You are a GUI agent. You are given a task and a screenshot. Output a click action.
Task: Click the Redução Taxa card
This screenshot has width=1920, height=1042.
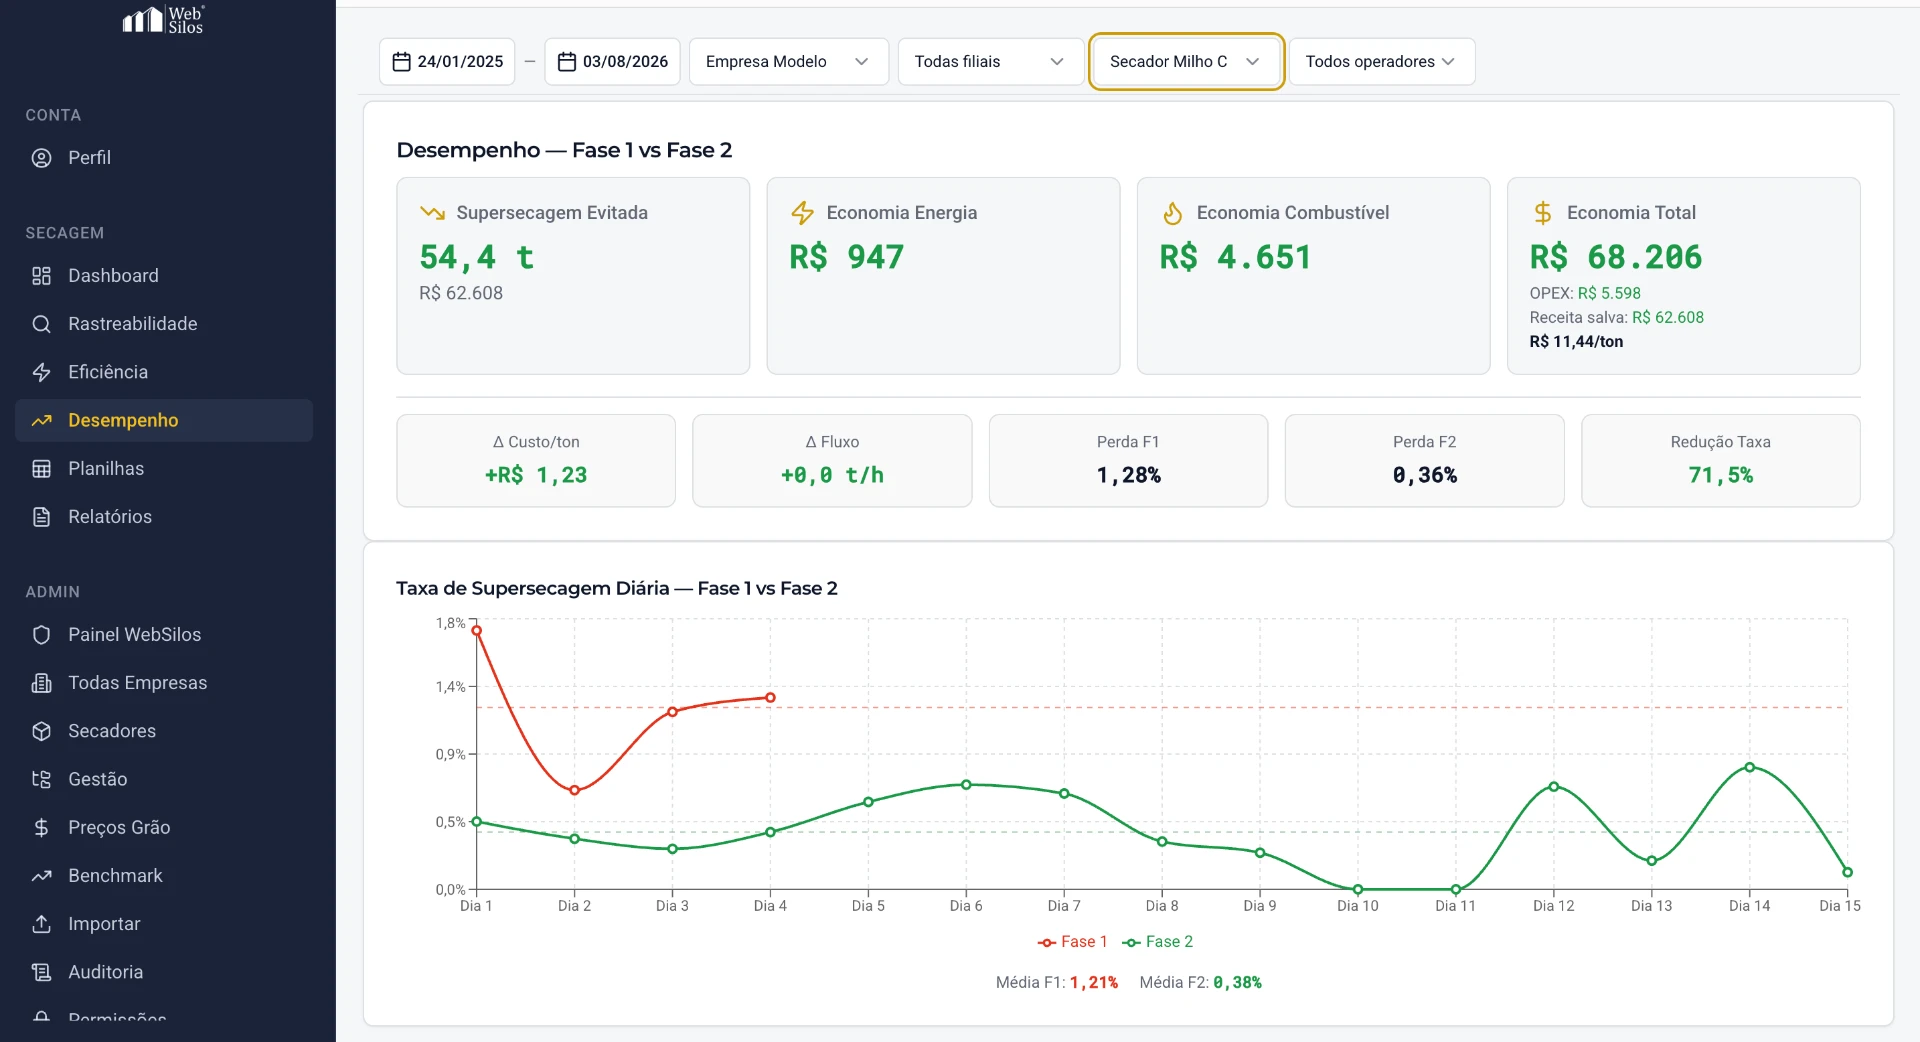coord(1720,461)
